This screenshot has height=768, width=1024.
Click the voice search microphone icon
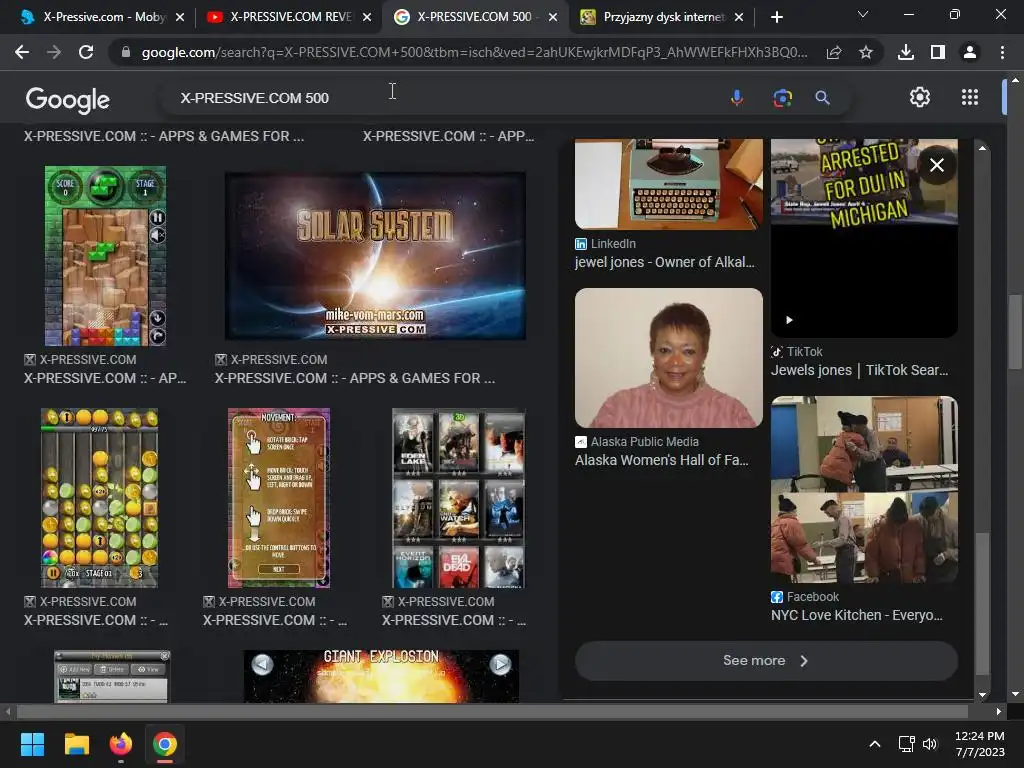(737, 98)
